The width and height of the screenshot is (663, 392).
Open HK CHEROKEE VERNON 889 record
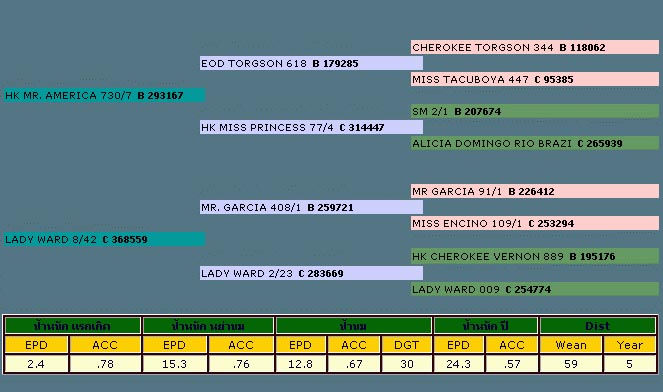tap(534, 256)
